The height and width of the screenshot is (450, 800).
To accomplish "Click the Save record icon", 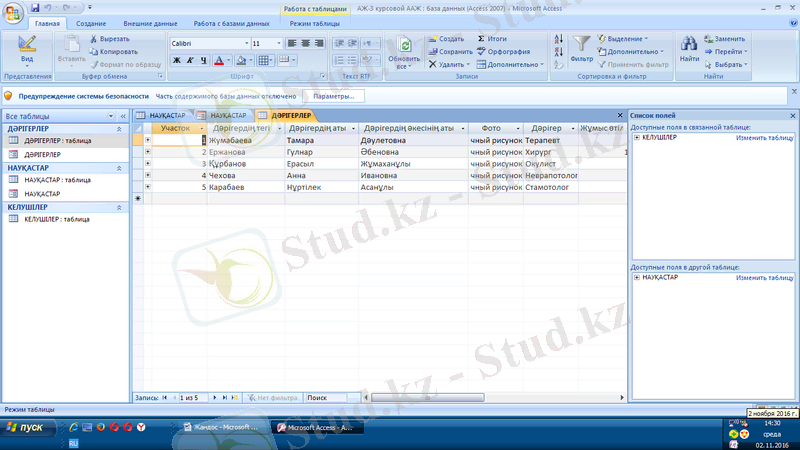I will click(432, 51).
